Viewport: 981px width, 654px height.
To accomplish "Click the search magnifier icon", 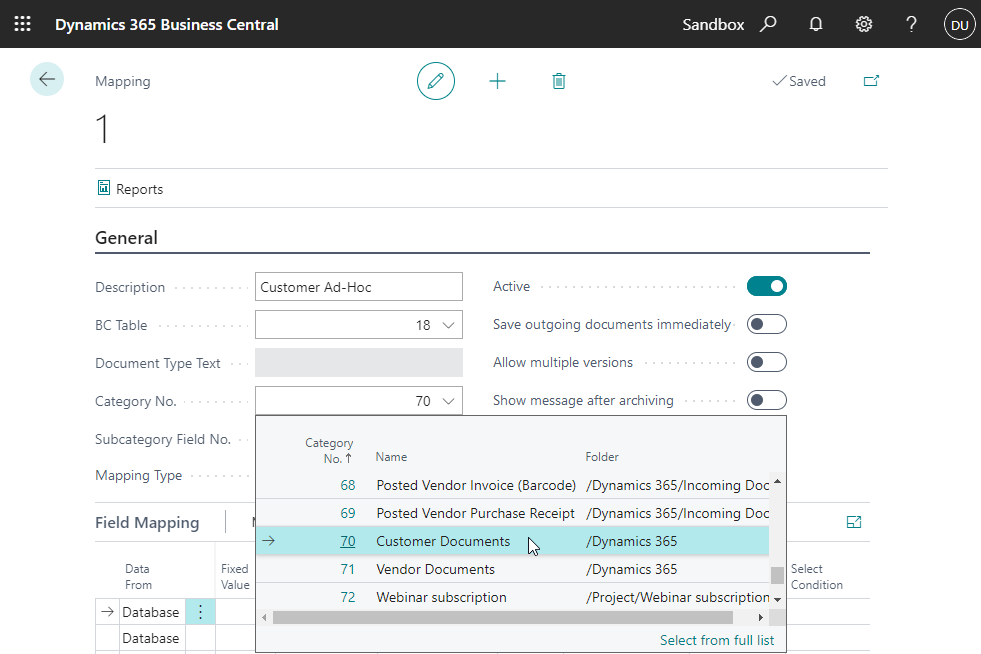I will tap(768, 24).
